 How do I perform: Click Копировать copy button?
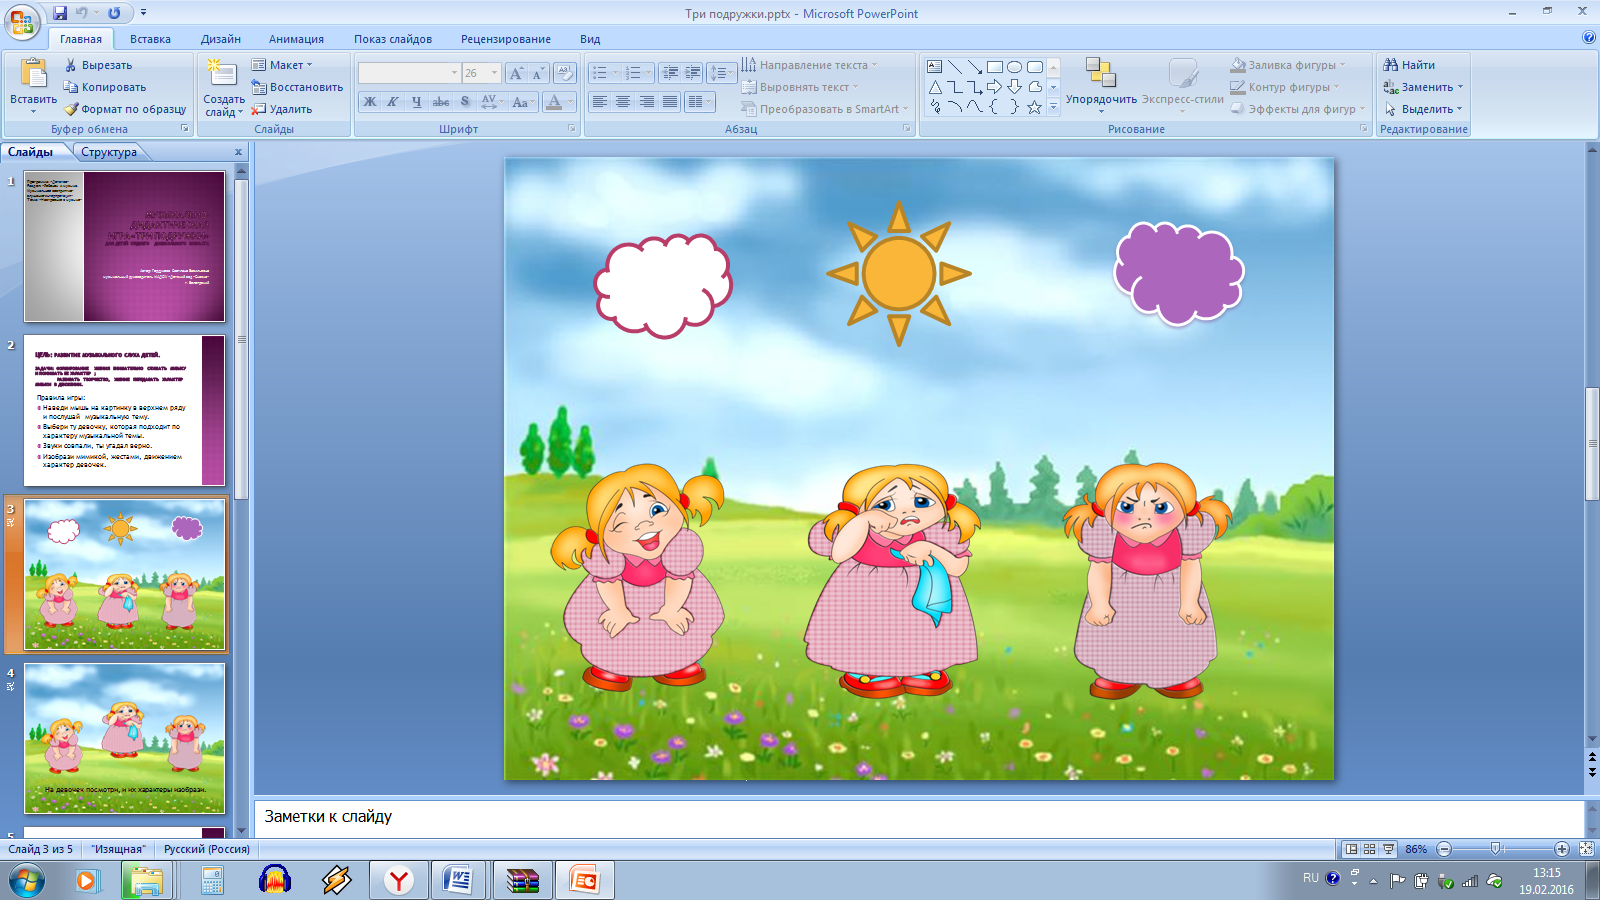[104, 87]
